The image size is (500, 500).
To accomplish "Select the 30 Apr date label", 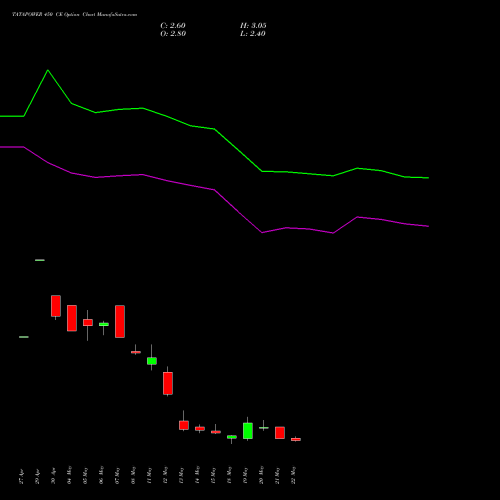I will click(x=53, y=477).
